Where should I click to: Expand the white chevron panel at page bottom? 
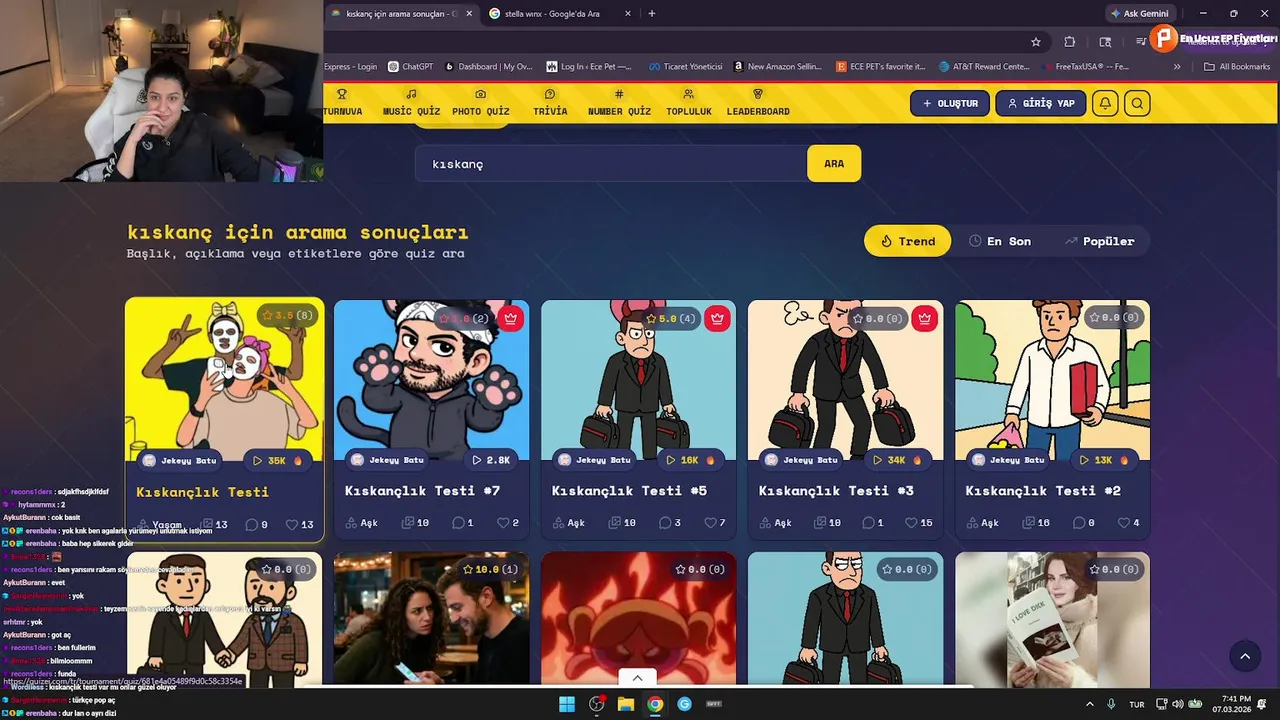(638, 678)
